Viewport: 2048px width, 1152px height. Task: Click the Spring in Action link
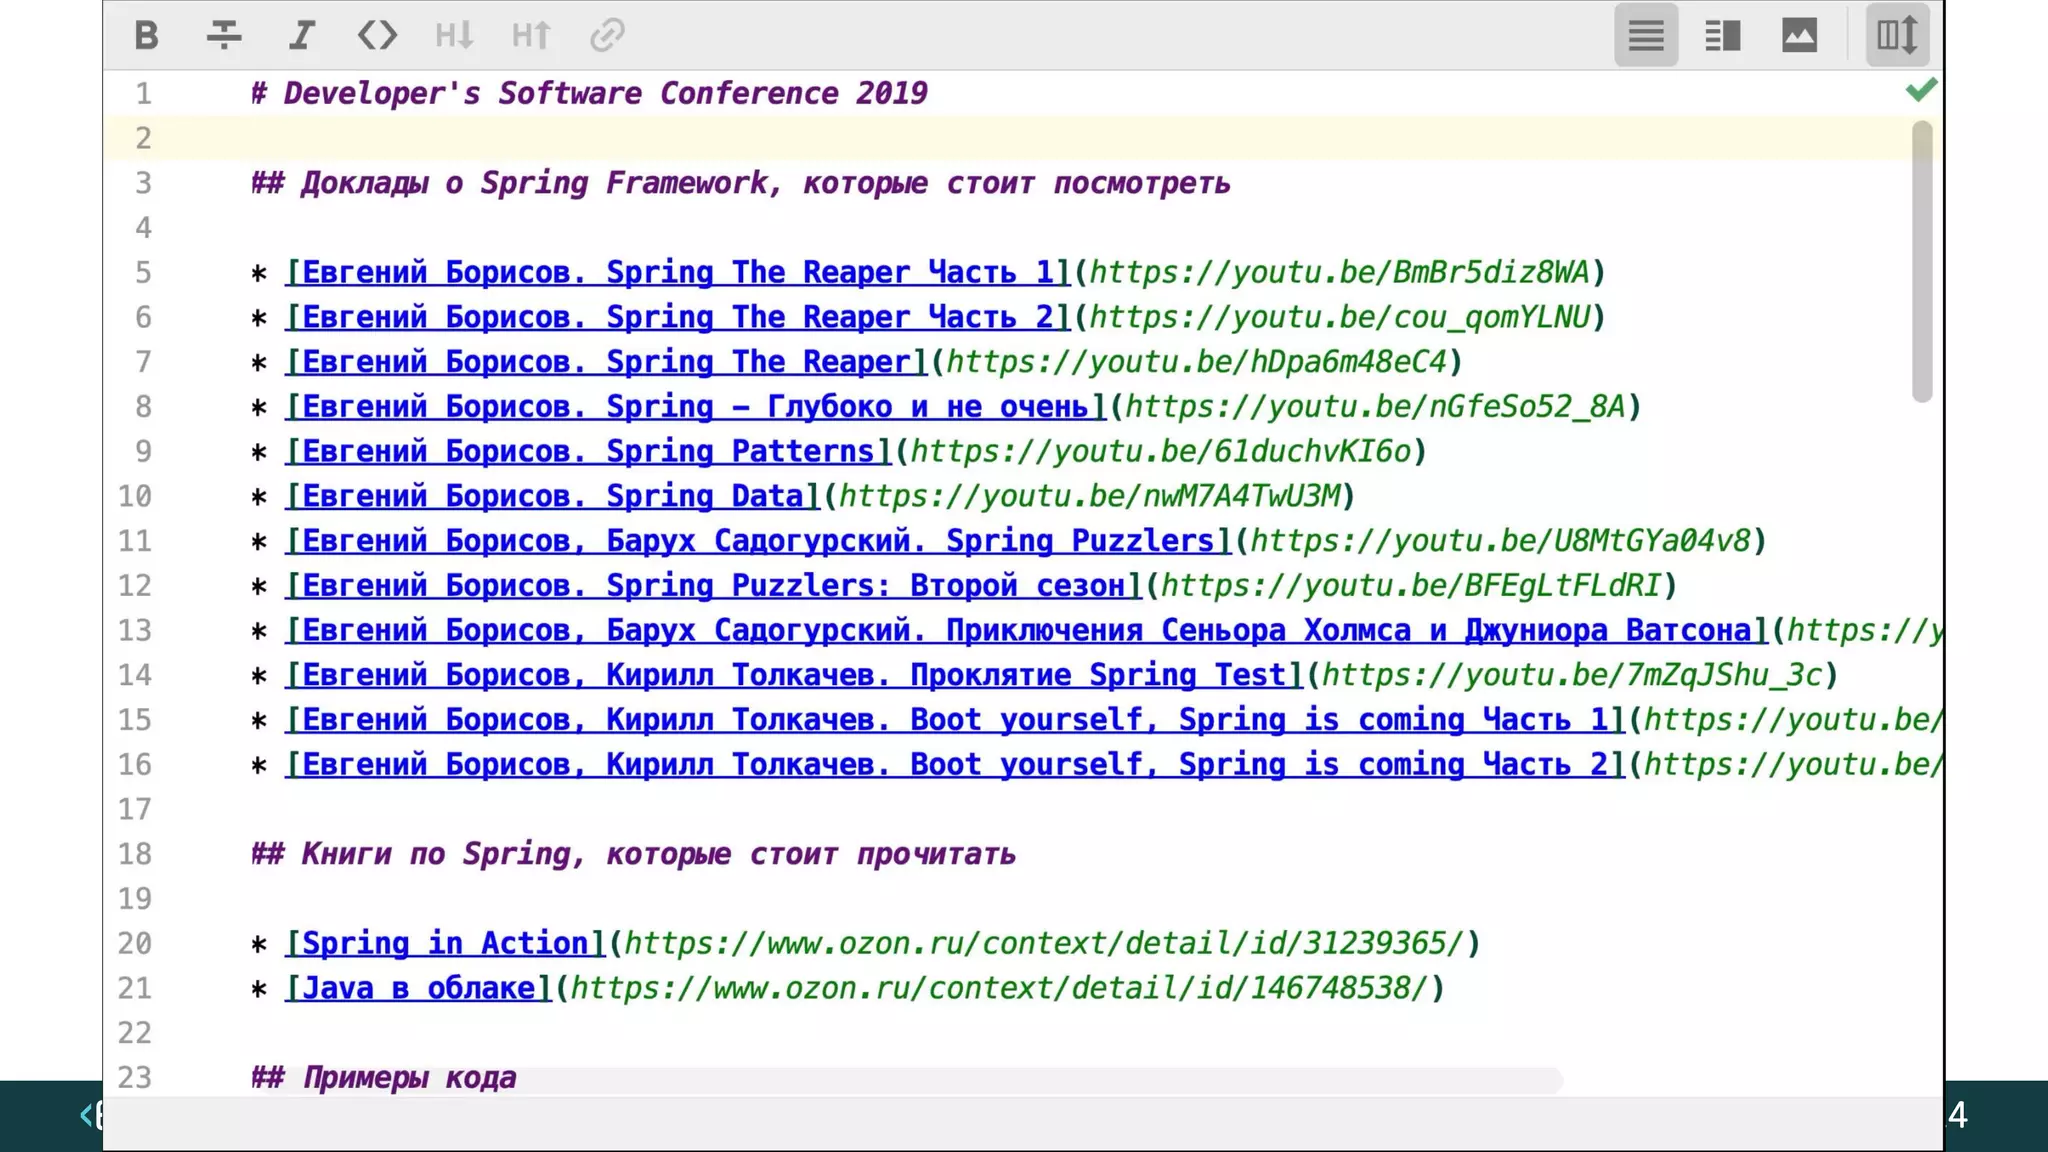click(x=446, y=944)
